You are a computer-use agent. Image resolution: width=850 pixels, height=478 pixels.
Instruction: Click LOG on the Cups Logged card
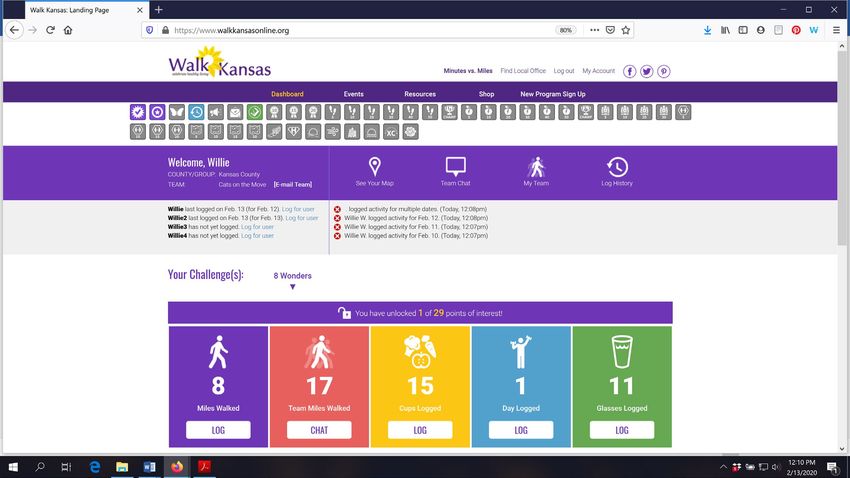coord(420,430)
